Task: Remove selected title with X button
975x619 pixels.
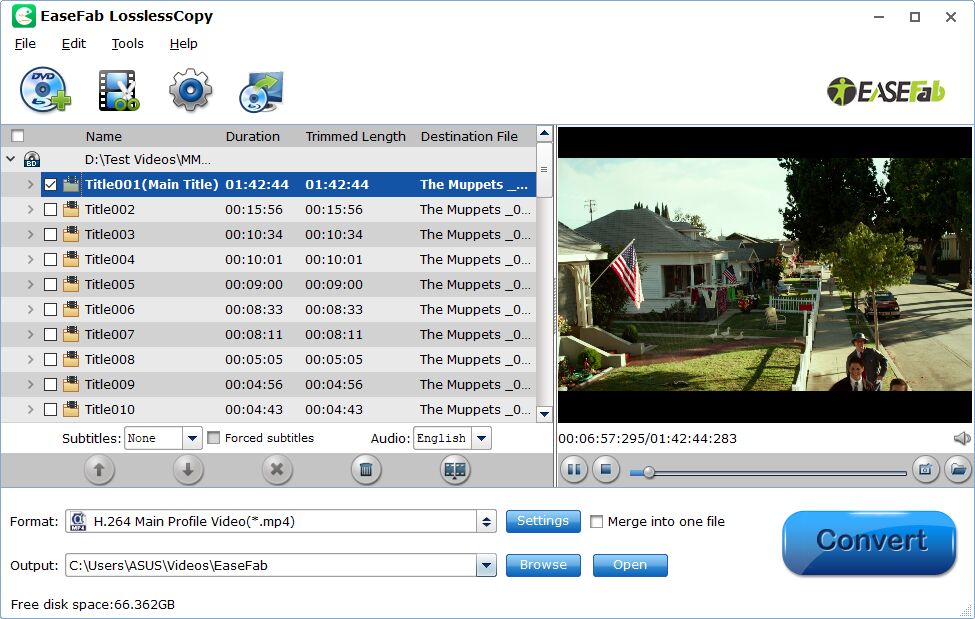Action: [277, 470]
